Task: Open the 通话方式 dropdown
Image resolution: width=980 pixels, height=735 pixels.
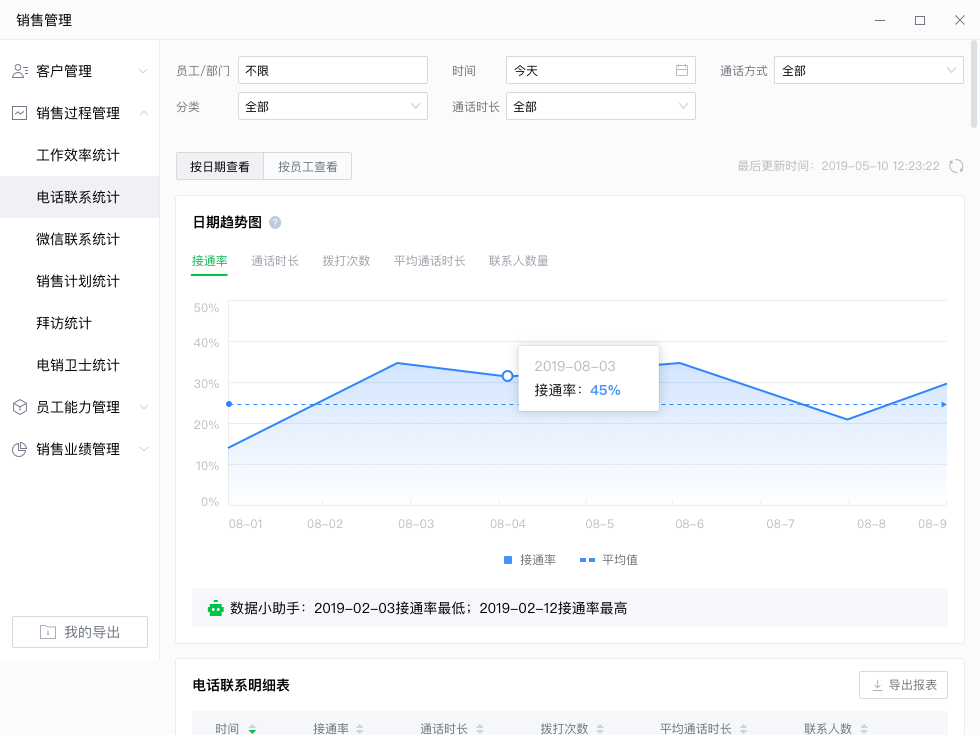Action: pyautogui.click(x=868, y=70)
